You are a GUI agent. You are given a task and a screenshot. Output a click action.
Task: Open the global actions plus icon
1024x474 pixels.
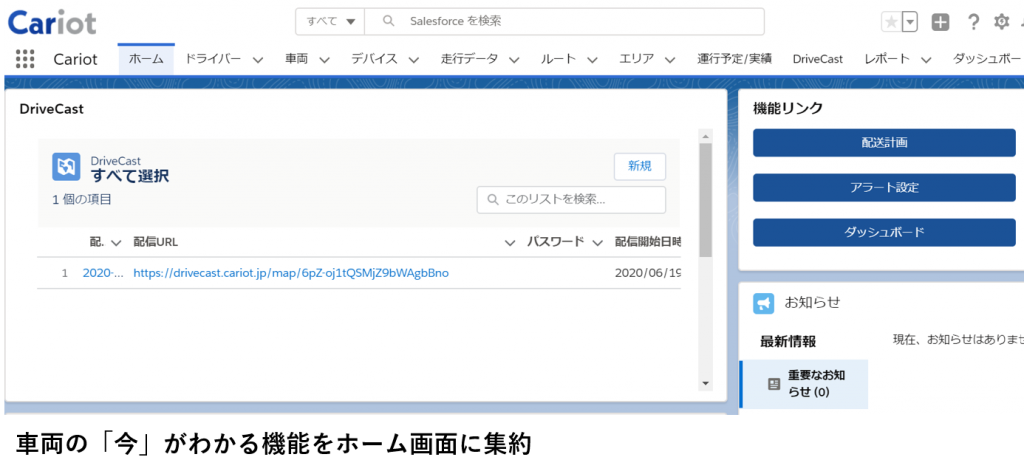940,22
